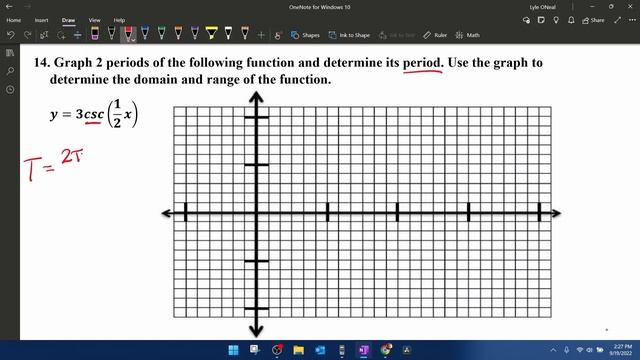Select the tan pencil at the row's end

point(244,33)
